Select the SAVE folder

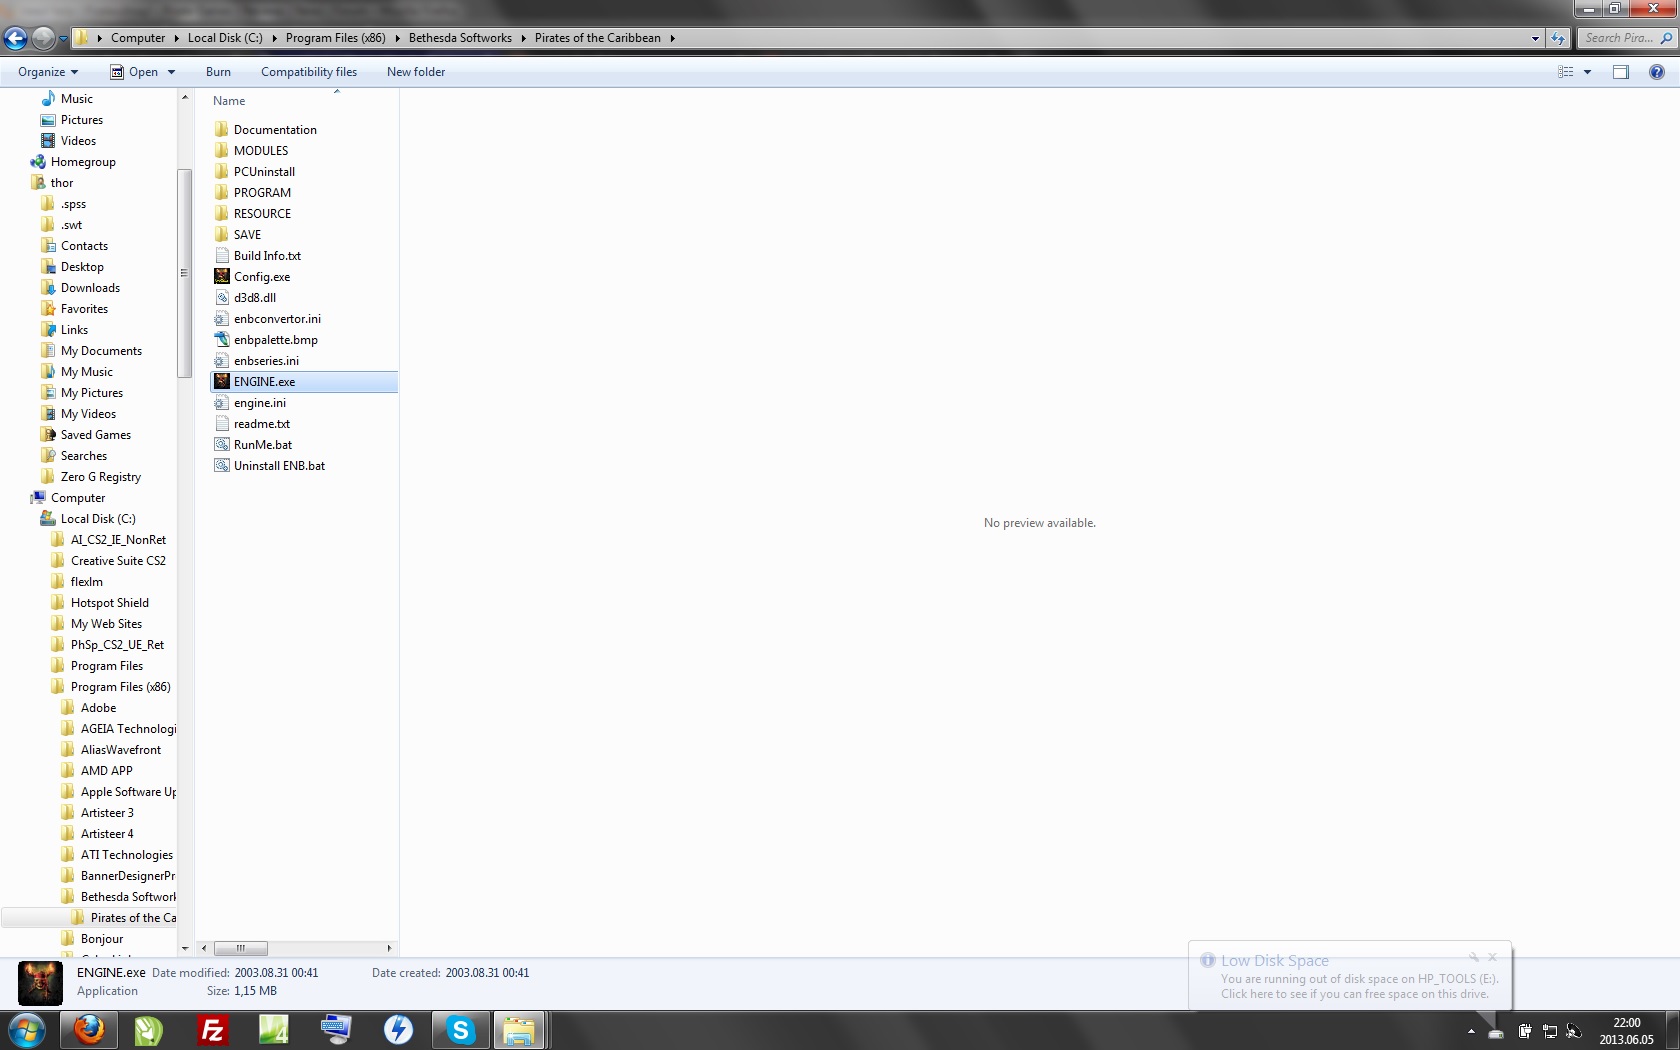pyautogui.click(x=247, y=235)
